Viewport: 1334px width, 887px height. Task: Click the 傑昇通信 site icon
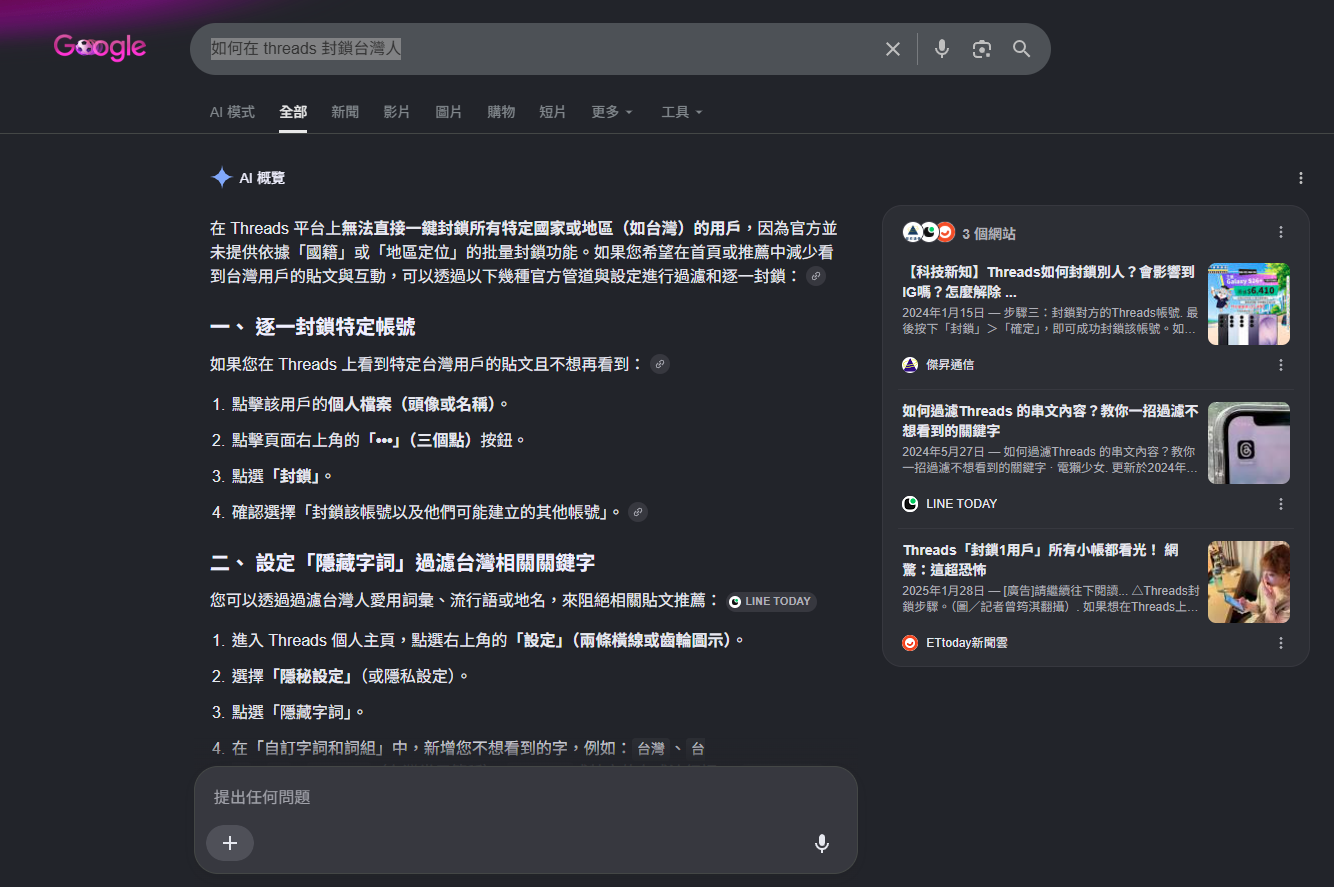910,365
